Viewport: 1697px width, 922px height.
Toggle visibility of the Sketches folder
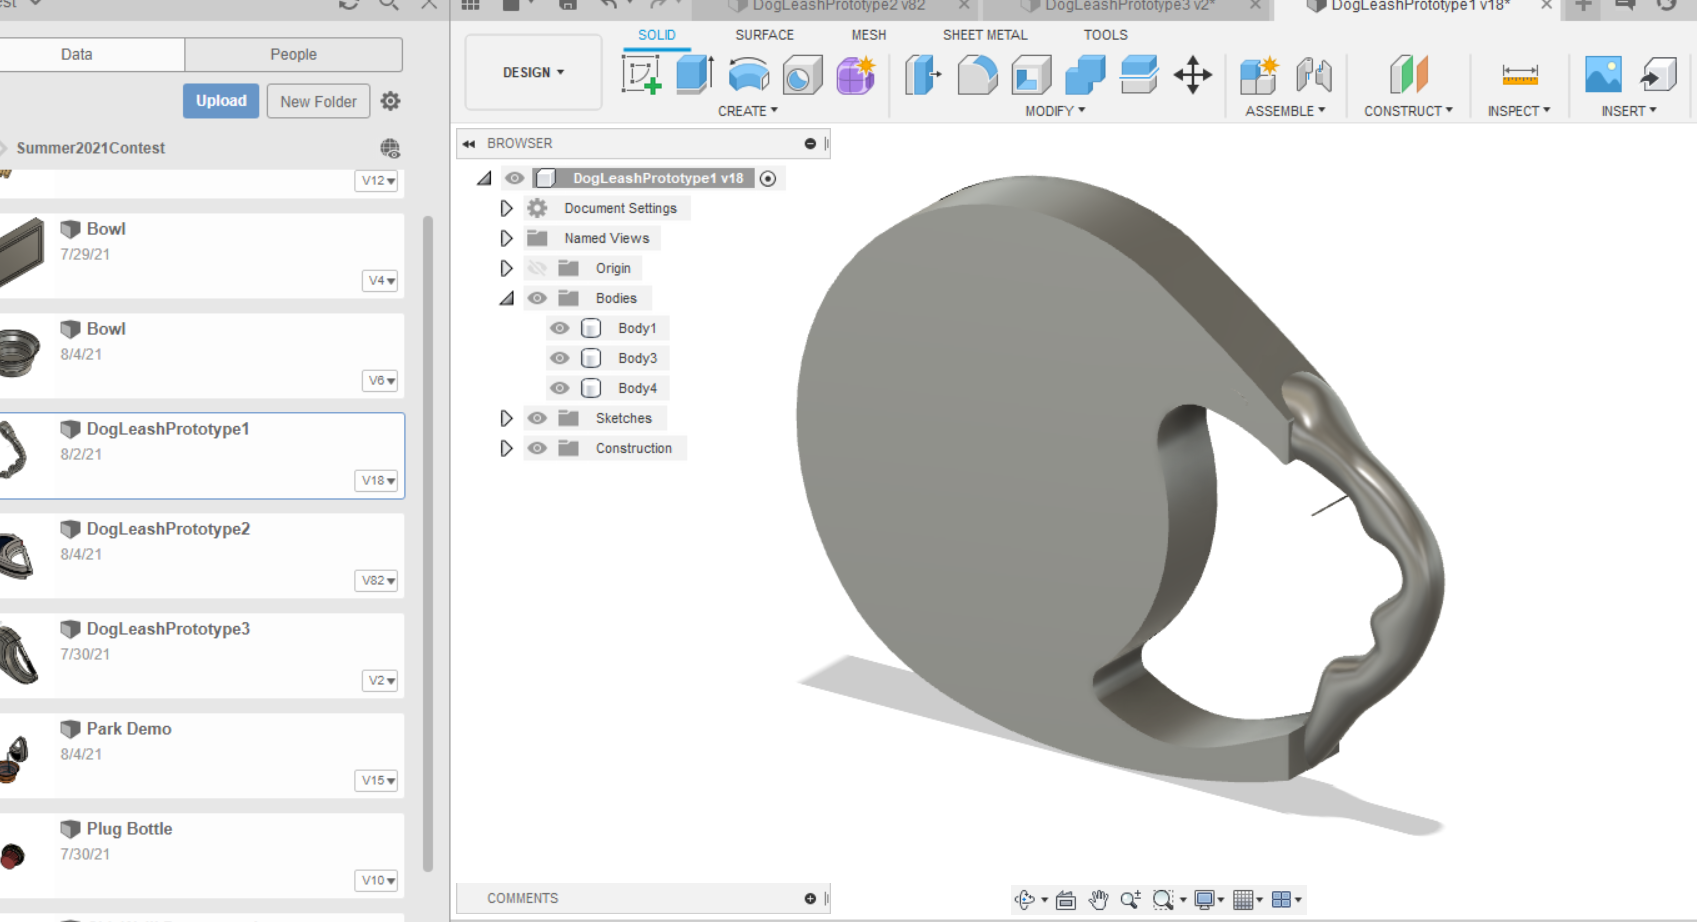pos(537,418)
